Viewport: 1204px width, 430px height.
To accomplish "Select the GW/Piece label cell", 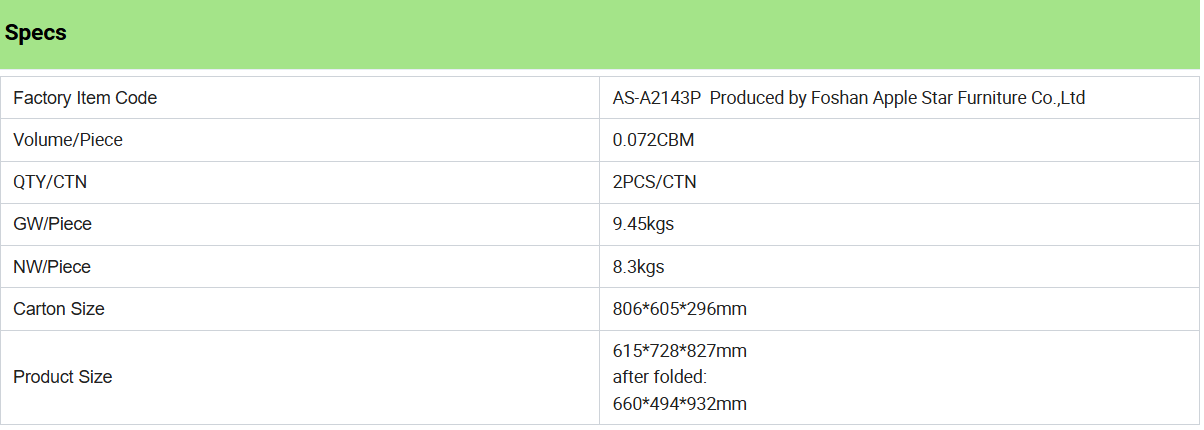I will click(x=300, y=224).
